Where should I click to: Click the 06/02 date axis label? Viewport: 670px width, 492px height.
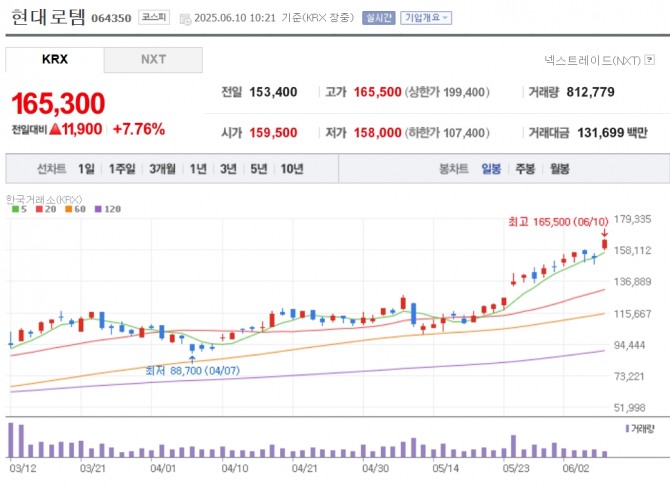[x=576, y=468]
